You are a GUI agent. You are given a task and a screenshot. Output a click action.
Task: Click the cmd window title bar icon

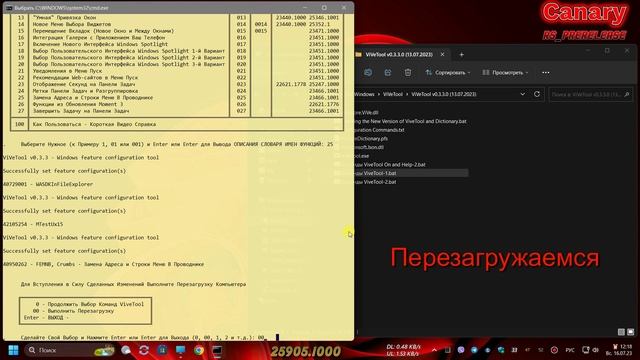point(9,8)
